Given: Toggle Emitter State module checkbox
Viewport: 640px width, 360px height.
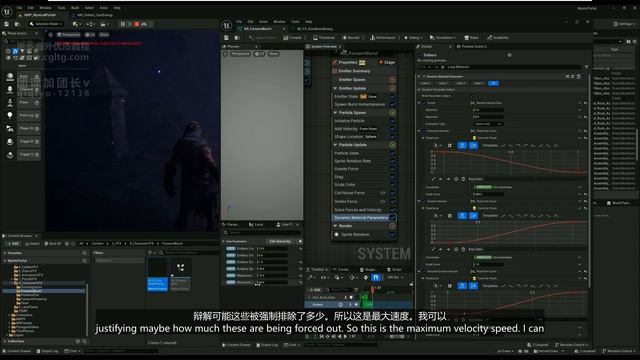Looking at the screenshot, I should coord(392,97).
